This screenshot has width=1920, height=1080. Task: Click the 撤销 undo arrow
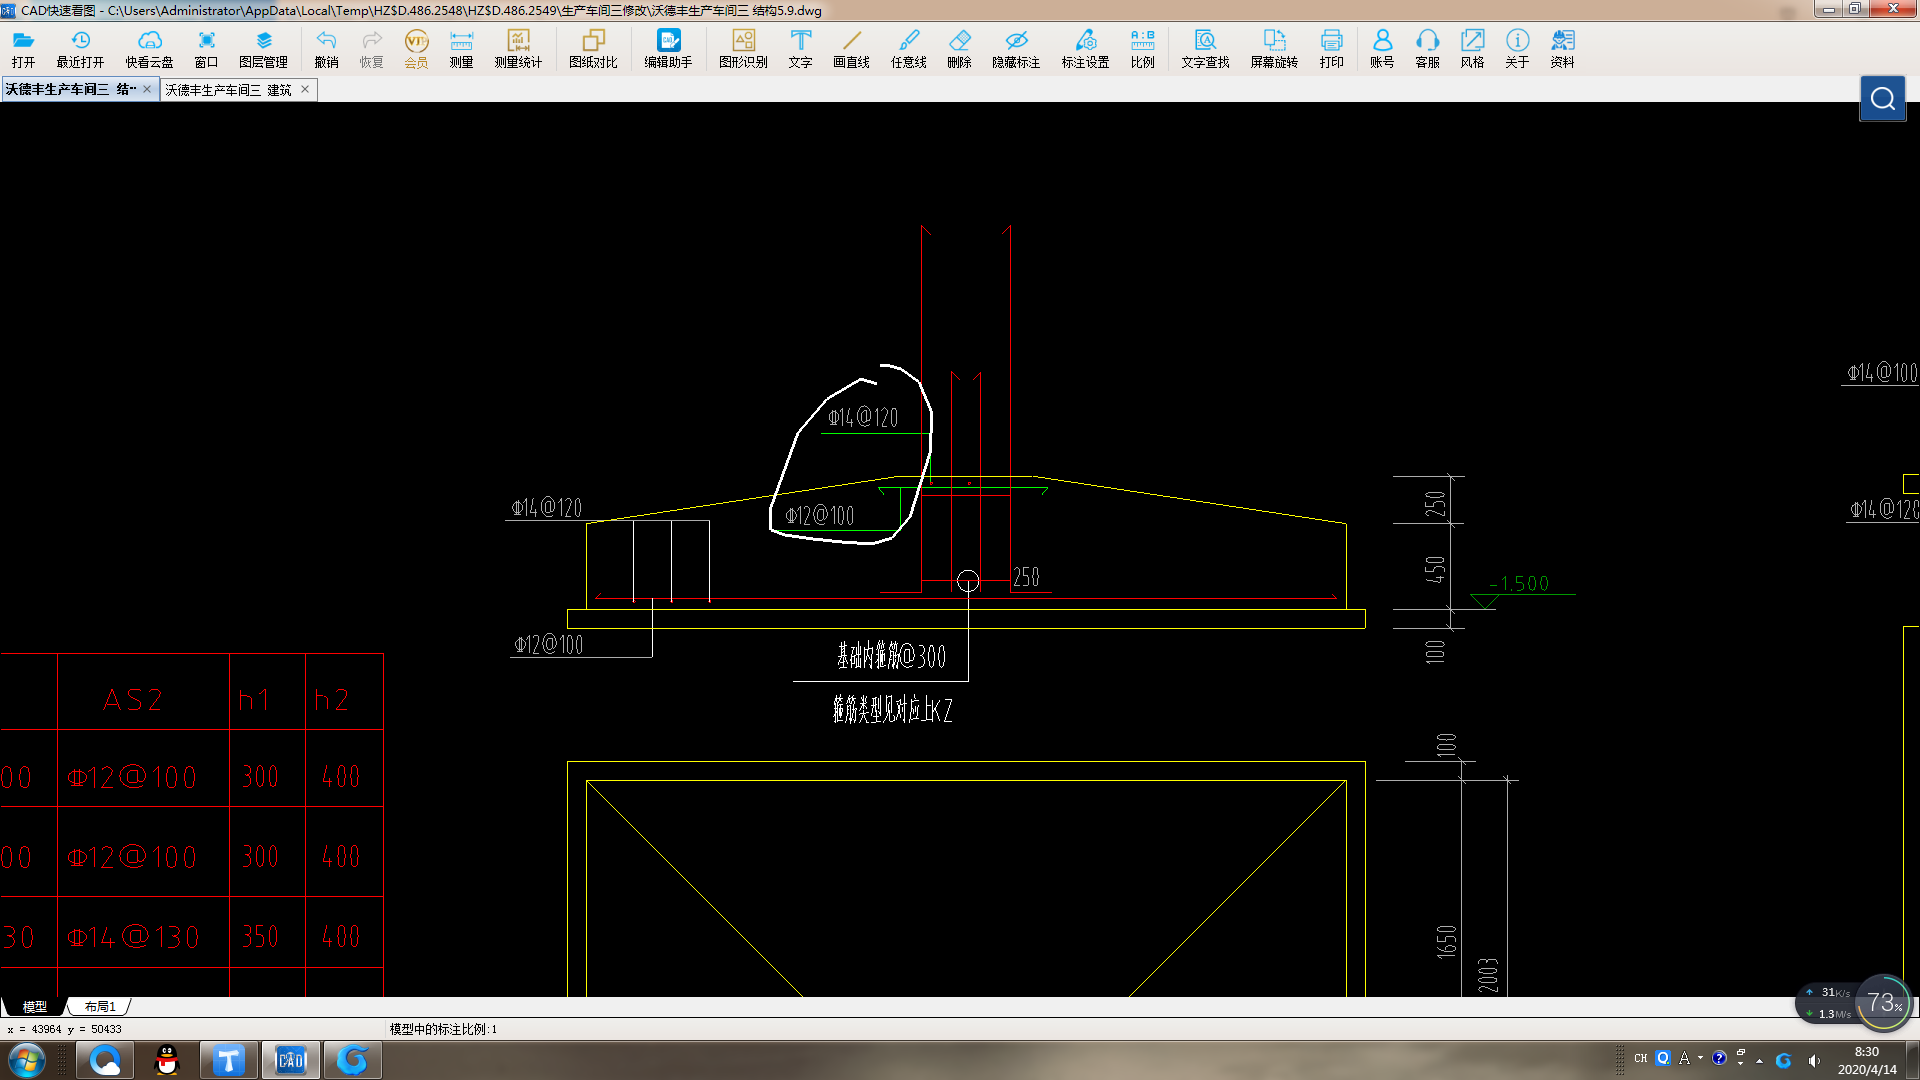point(326,48)
